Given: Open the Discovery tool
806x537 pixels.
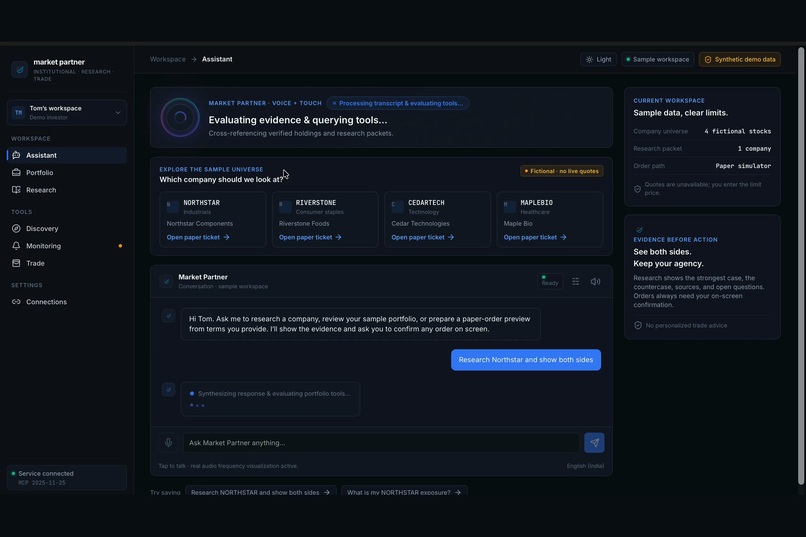Looking at the screenshot, I should [x=67, y=229].
